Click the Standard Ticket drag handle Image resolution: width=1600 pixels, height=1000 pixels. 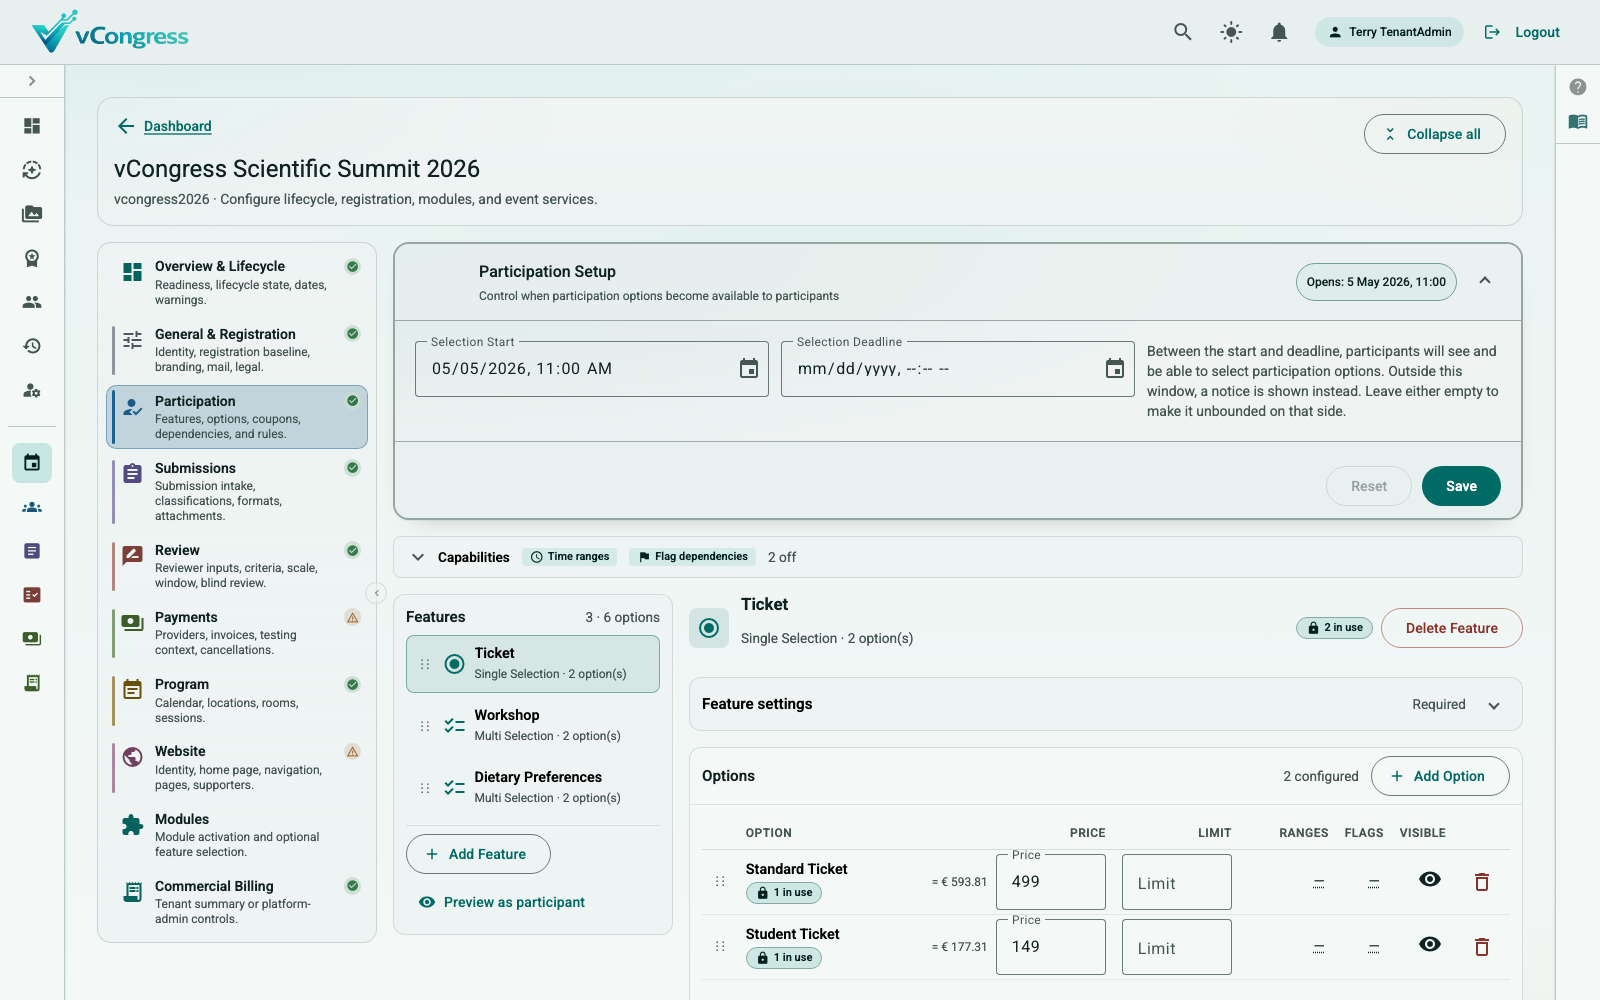(x=720, y=882)
